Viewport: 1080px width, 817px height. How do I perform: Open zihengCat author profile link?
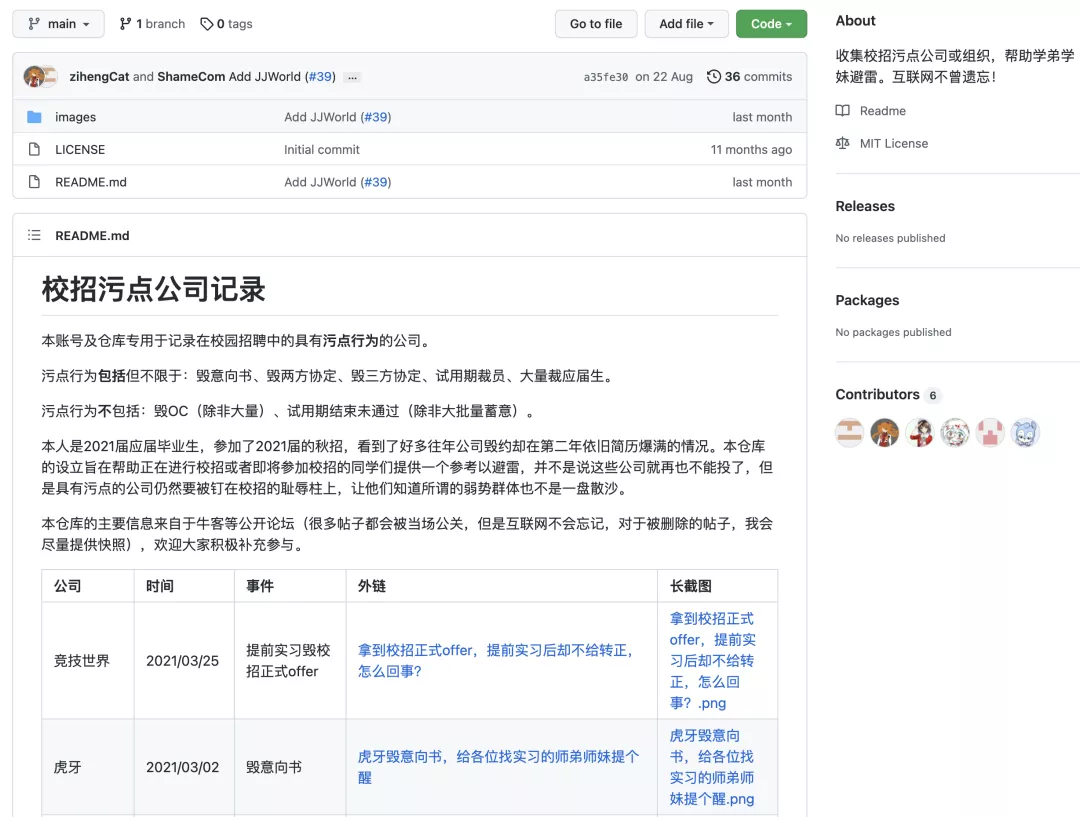(99, 76)
